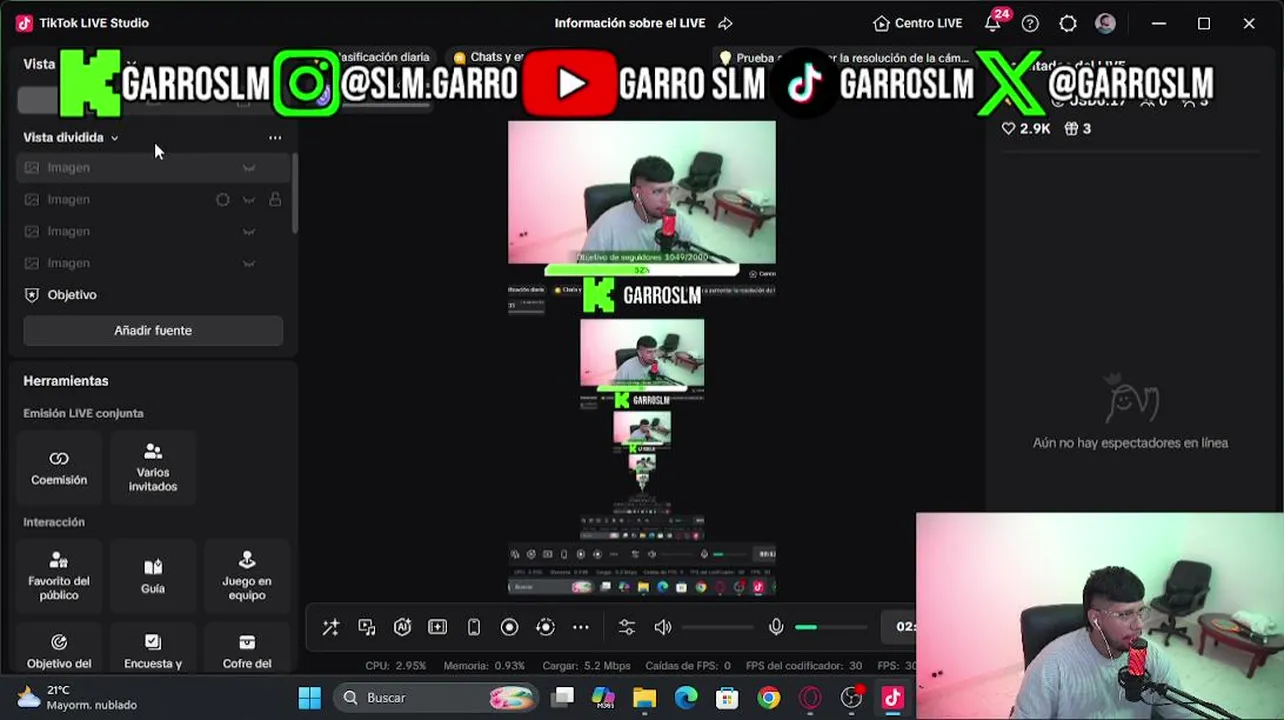The image size is (1284, 720).
Task: Open OBS Studio from the taskbar
Action: tap(851, 698)
